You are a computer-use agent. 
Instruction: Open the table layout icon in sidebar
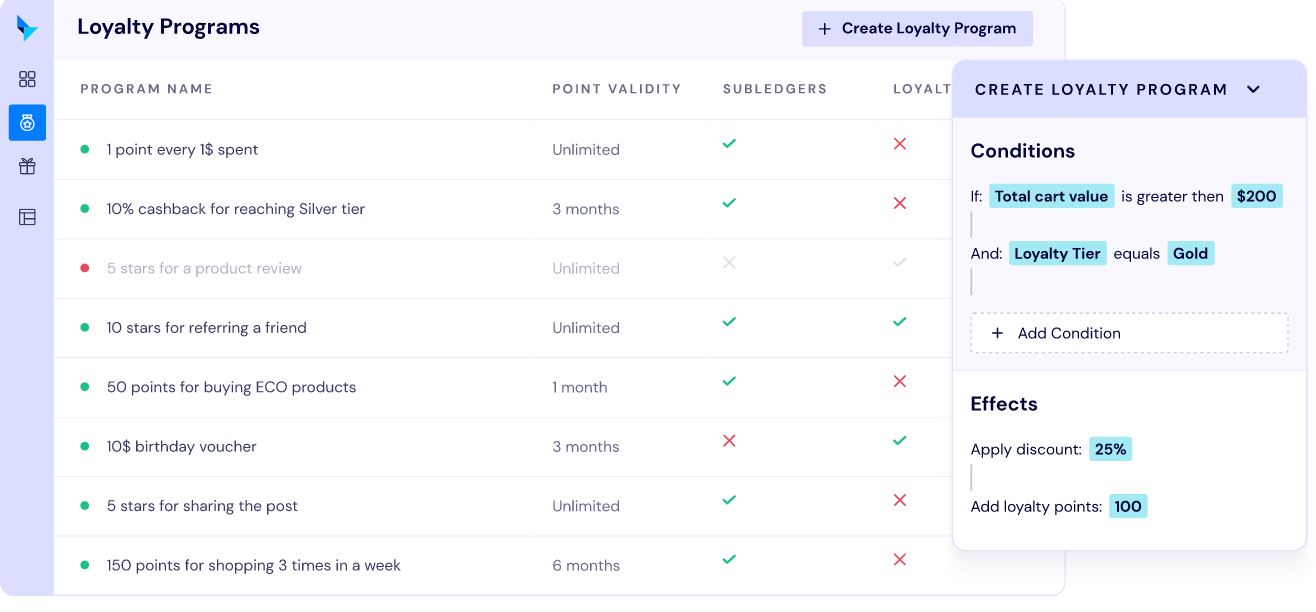point(27,216)
